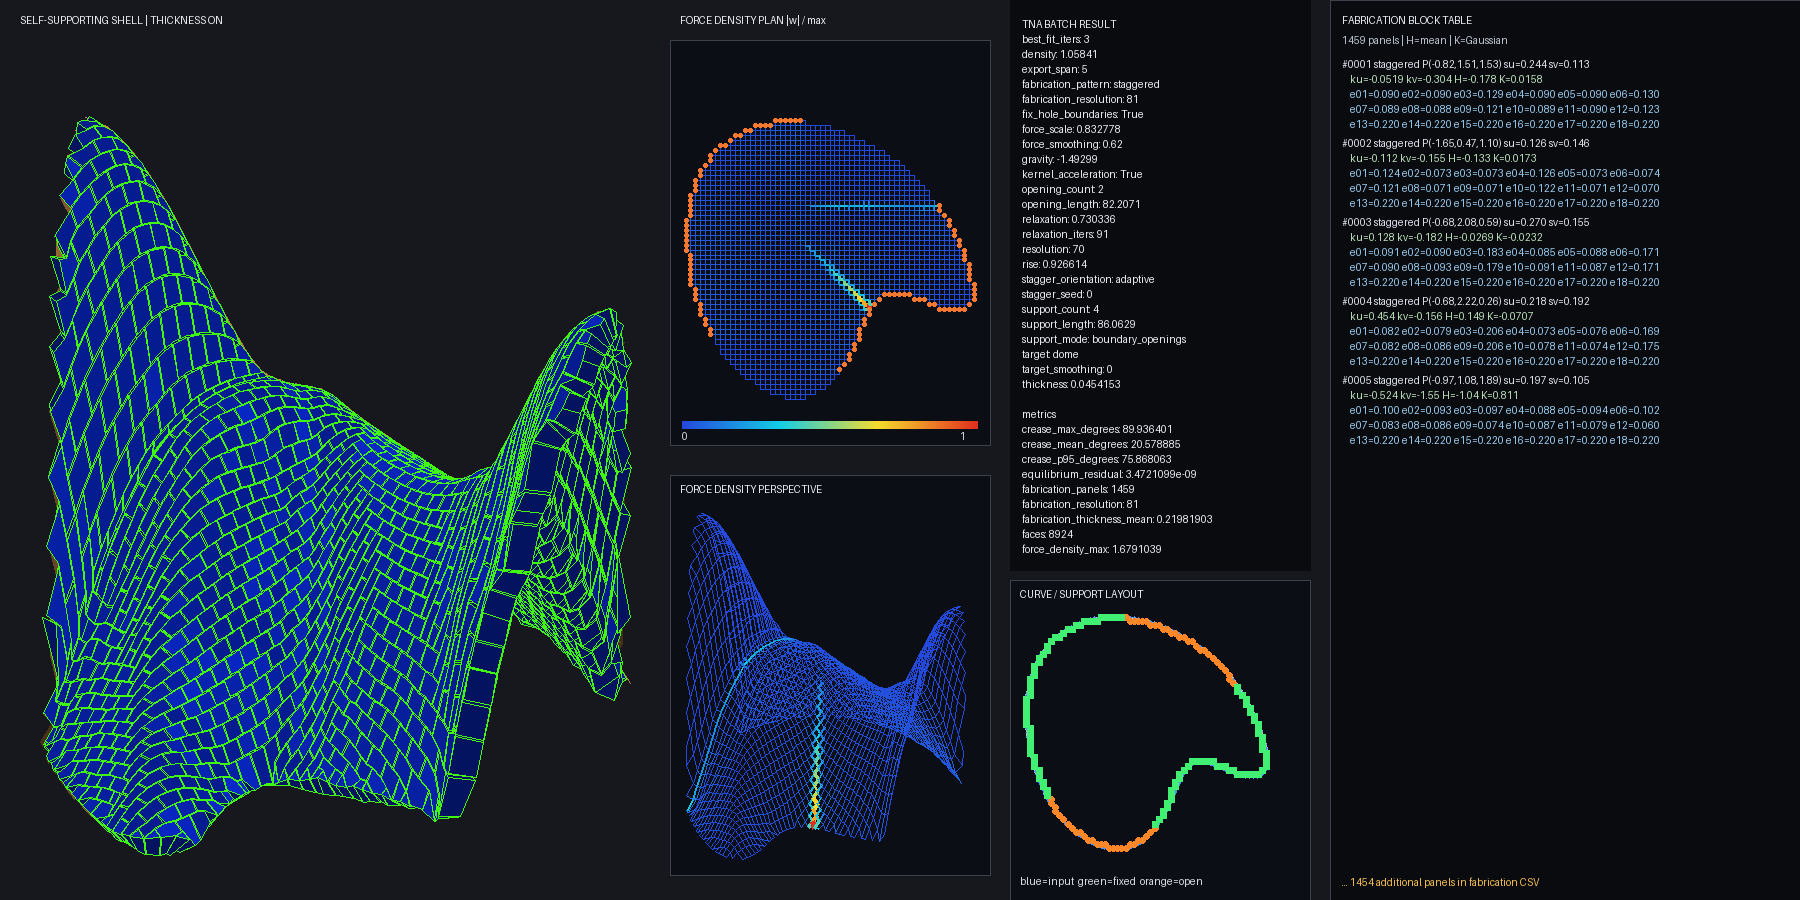Select the FORCE DENSITY PLAN panel header

pyautogui.click(x=753, y=20)
